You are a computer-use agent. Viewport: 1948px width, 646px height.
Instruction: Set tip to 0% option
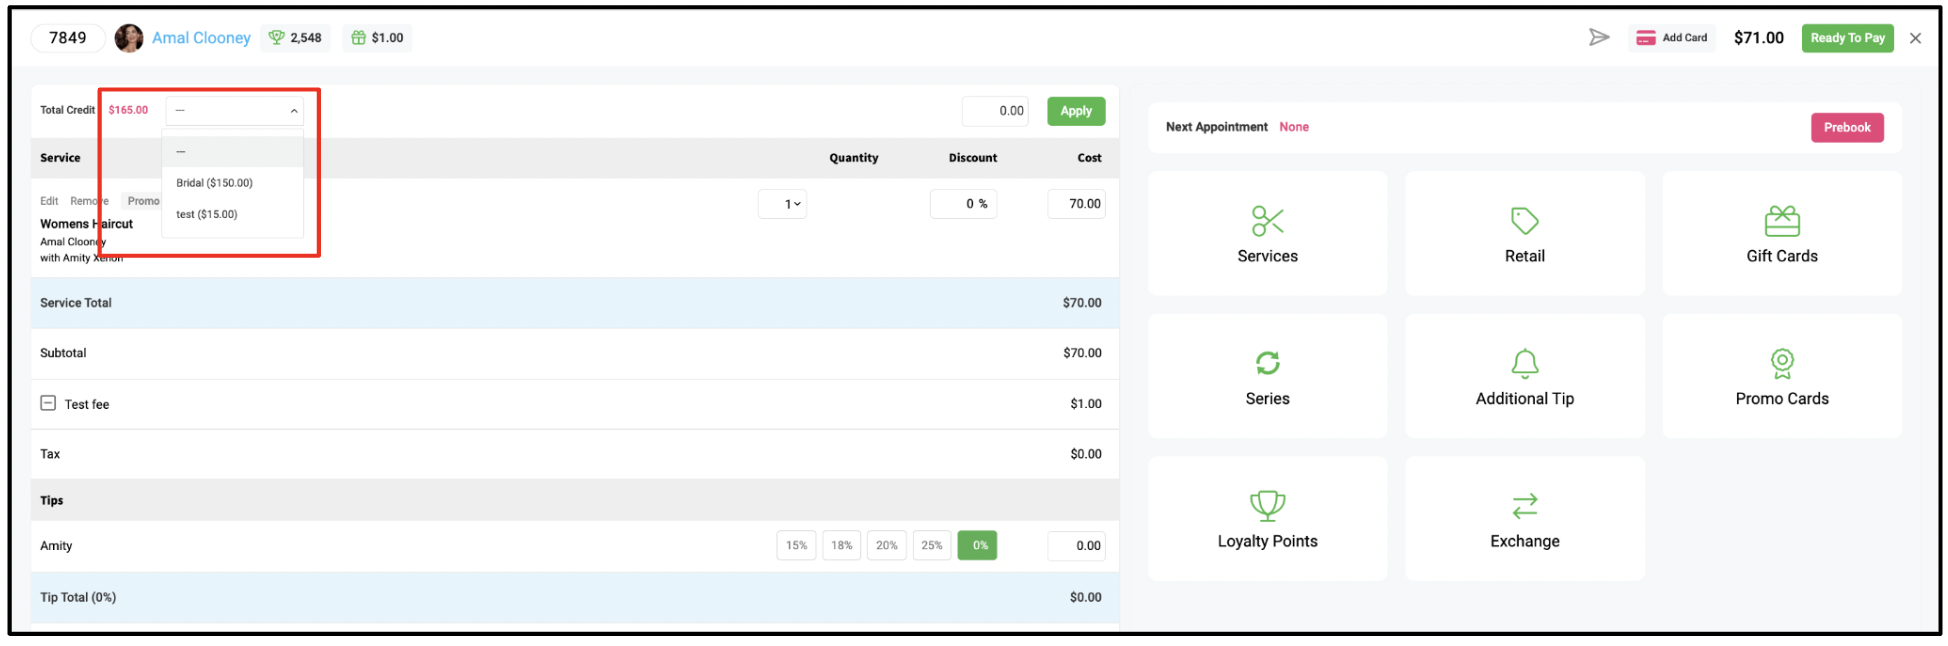click(977, 545)
